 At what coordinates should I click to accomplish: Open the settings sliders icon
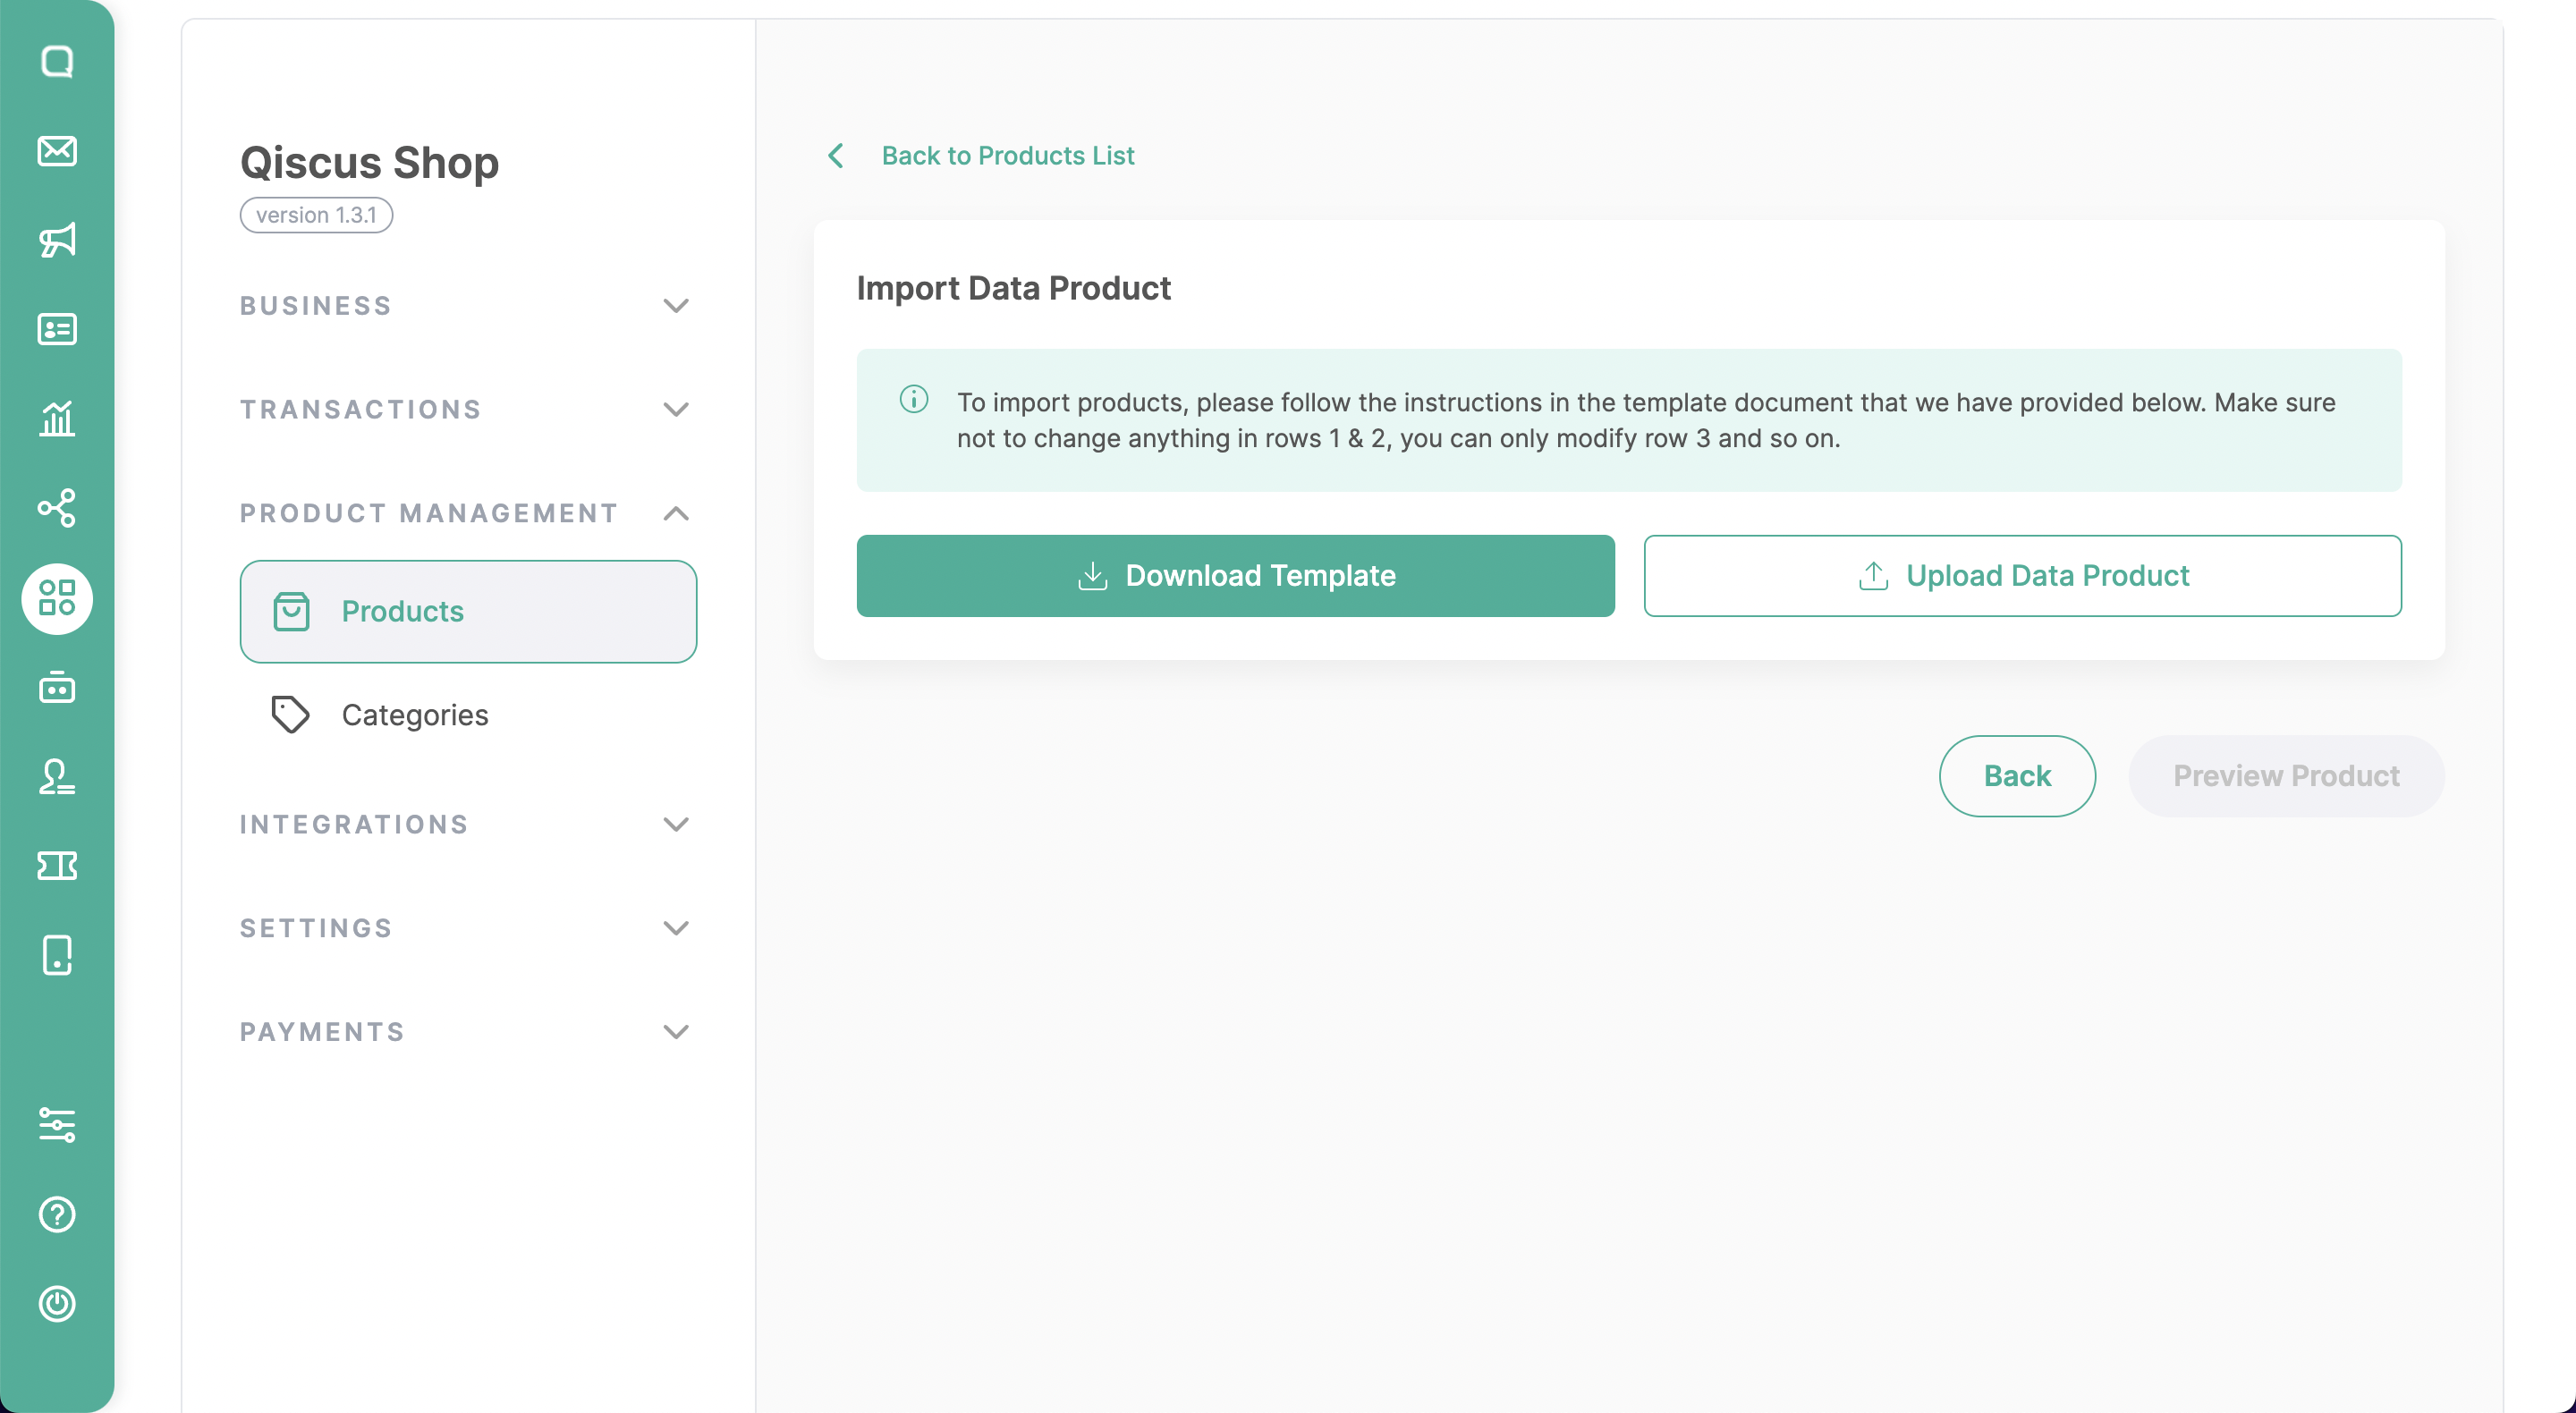(57, 1125)
